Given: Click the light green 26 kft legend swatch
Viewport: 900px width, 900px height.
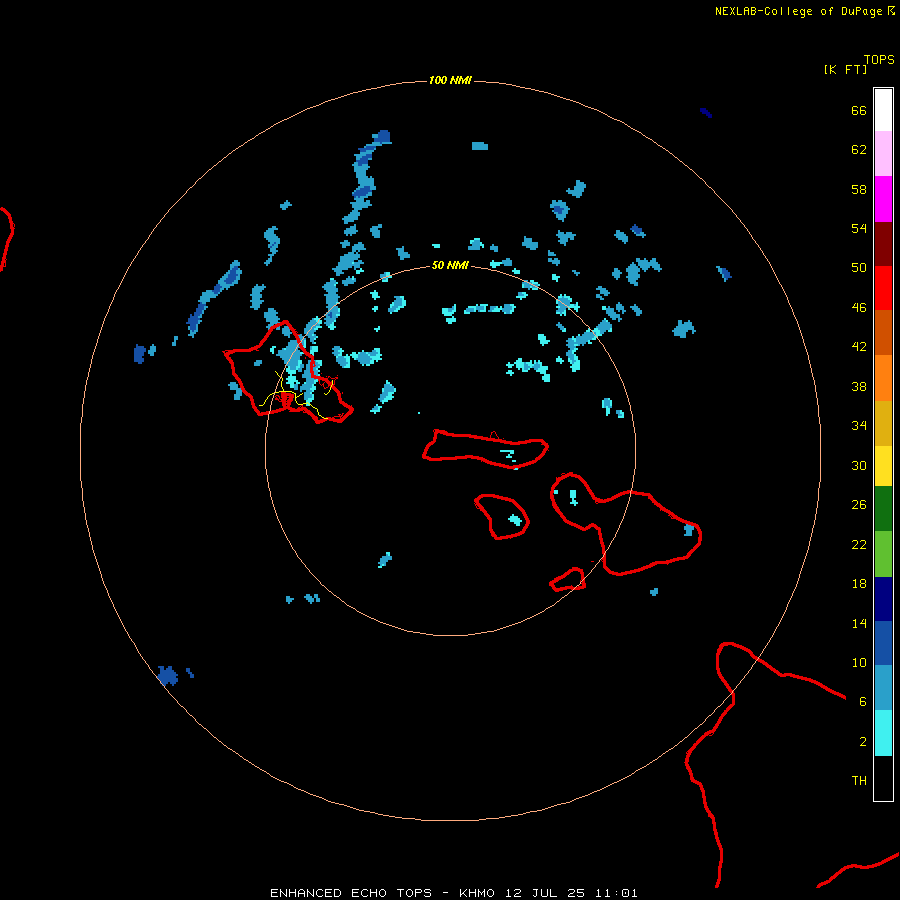Looking at the screenshot, I should [883, 554].
